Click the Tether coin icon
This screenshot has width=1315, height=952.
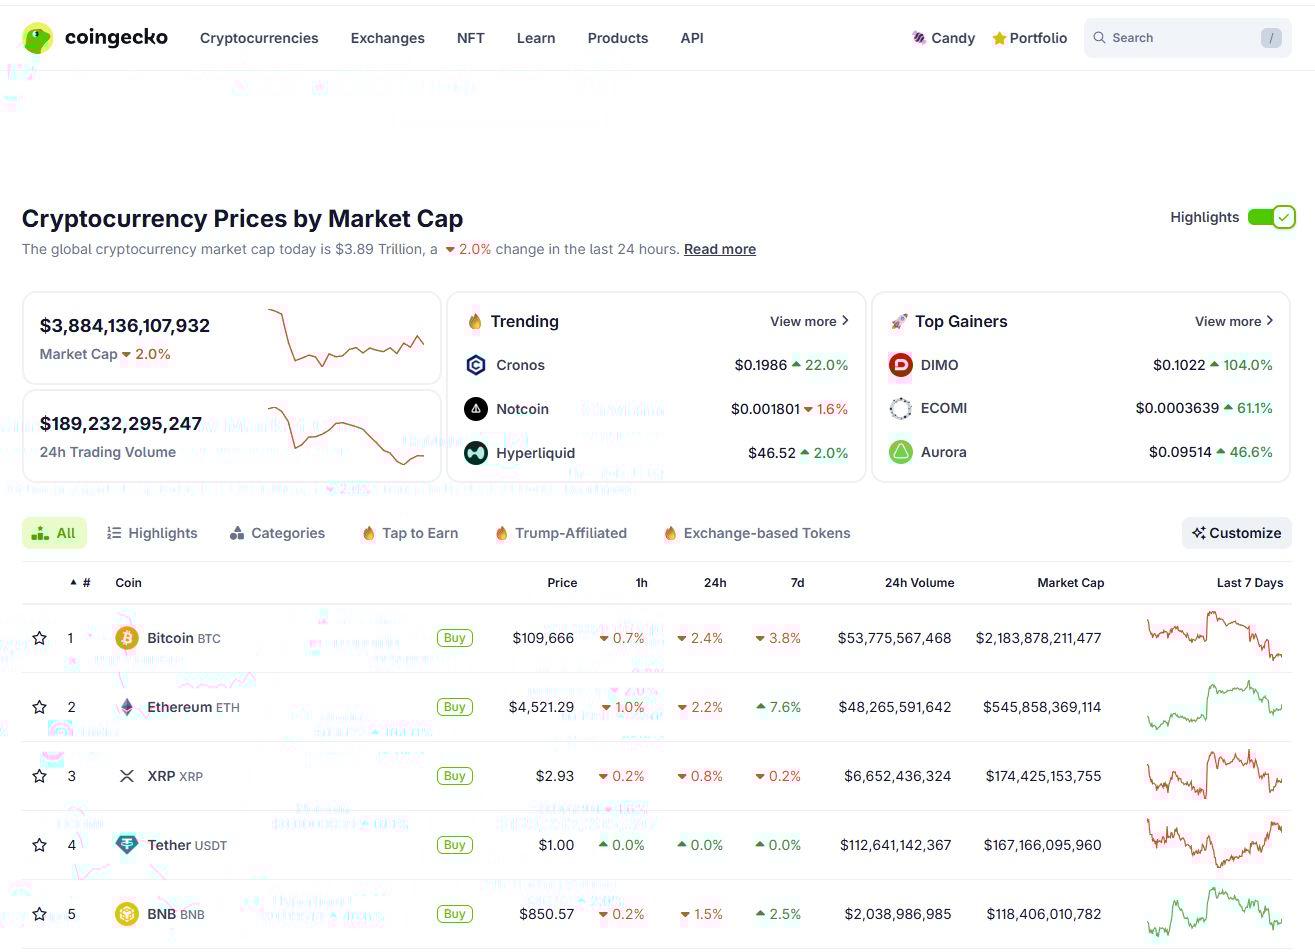click(127, 845)
